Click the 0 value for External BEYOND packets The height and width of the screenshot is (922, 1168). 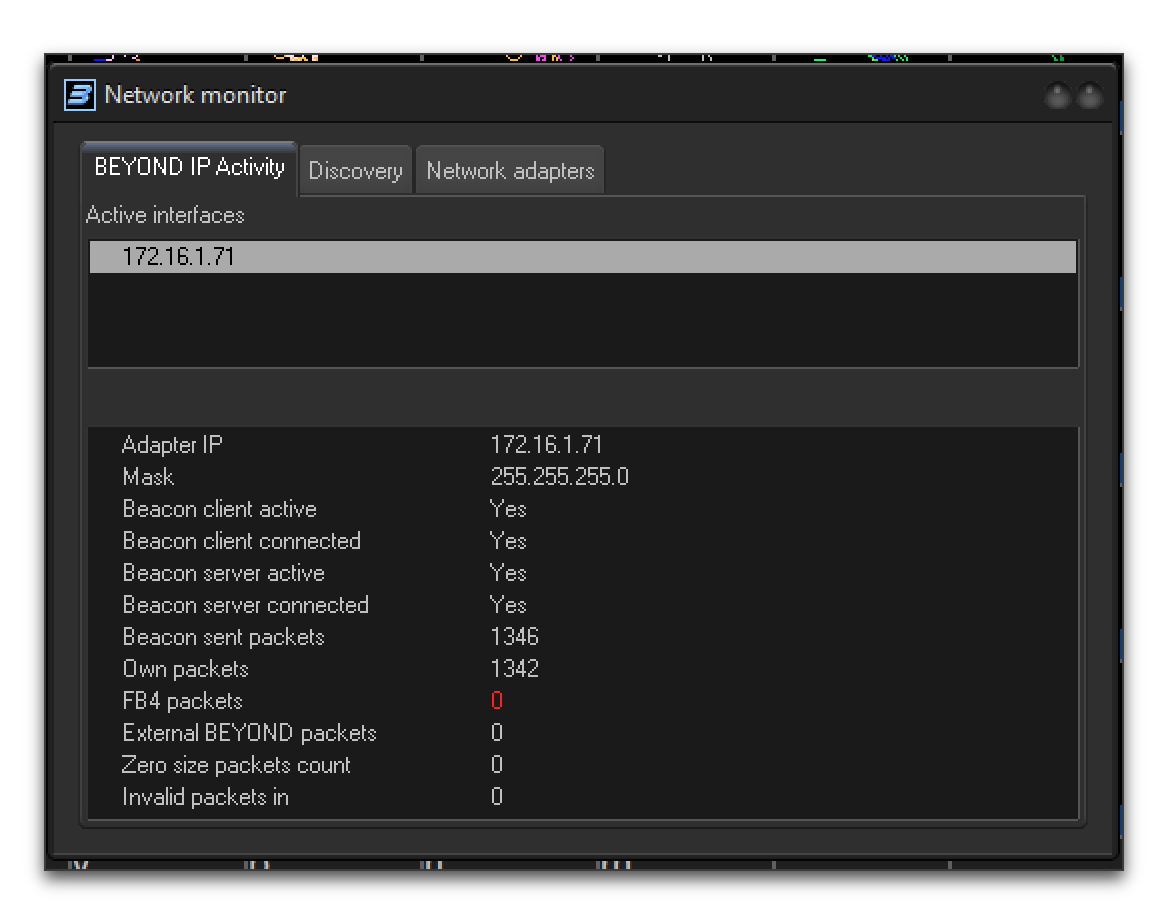click(497, 733)
